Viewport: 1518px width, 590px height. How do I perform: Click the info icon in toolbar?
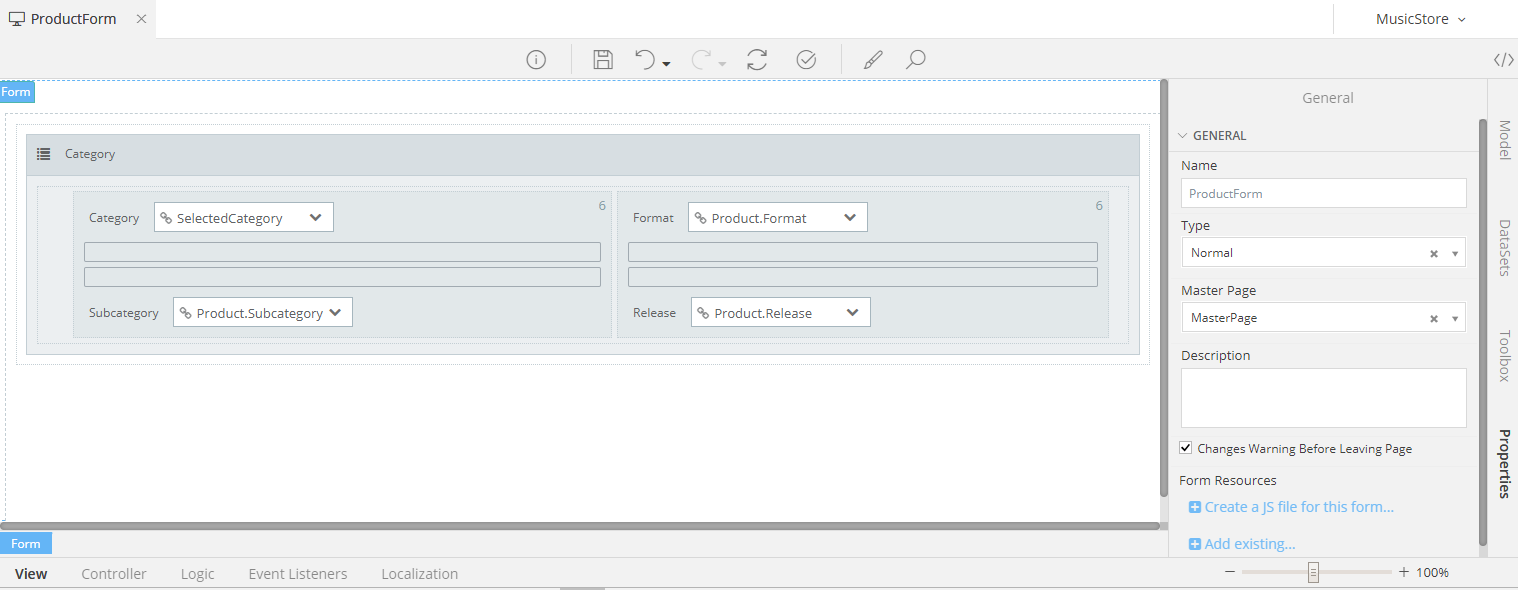tap(536, 60)
